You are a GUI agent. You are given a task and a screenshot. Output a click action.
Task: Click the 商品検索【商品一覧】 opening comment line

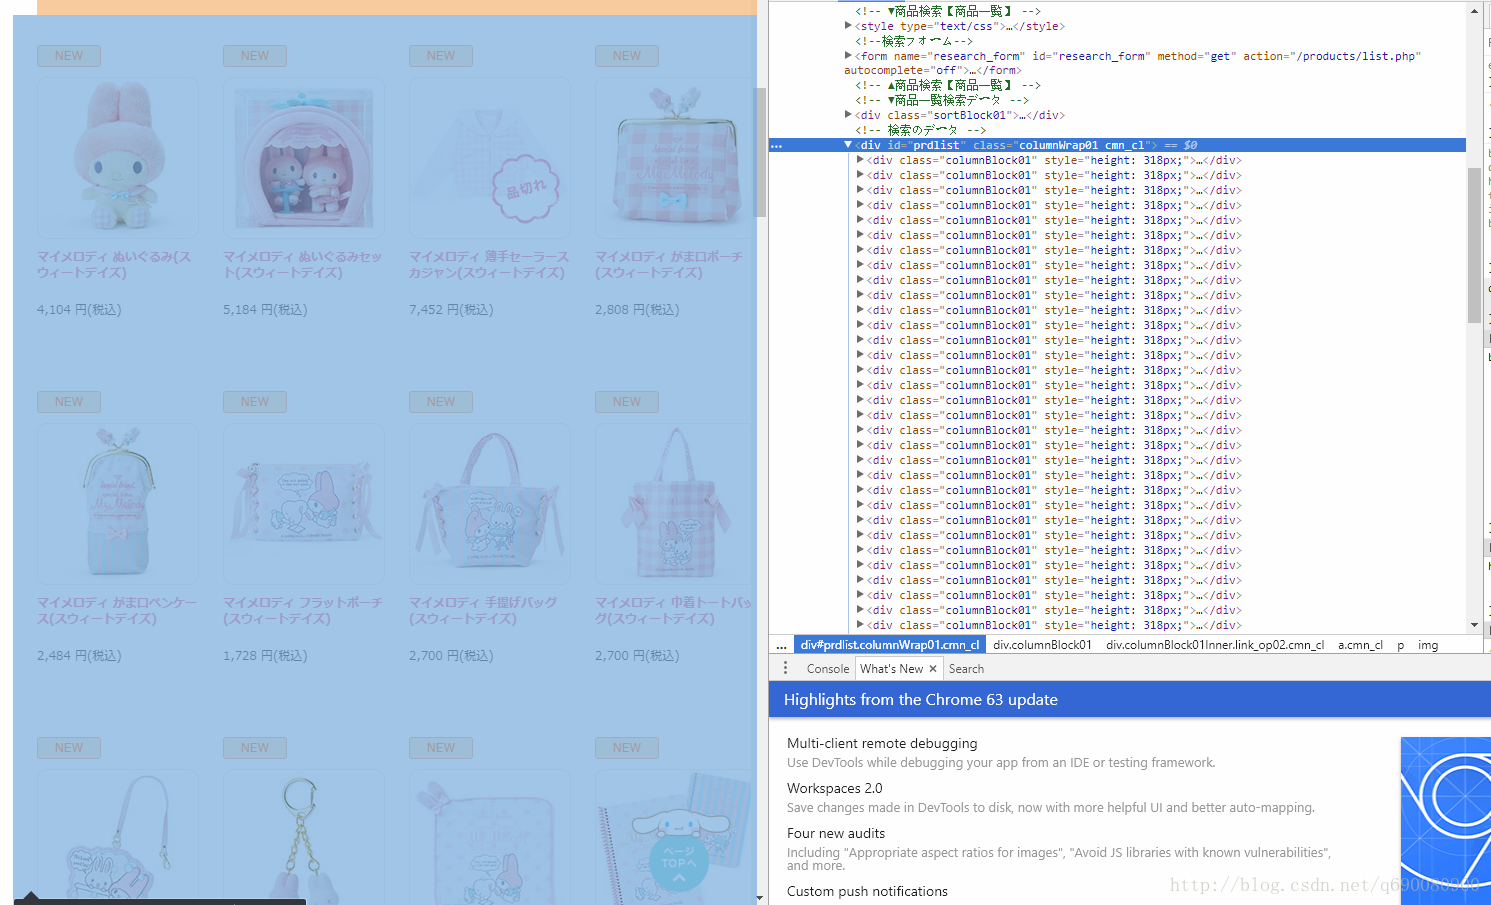click(x=947, y=11)
